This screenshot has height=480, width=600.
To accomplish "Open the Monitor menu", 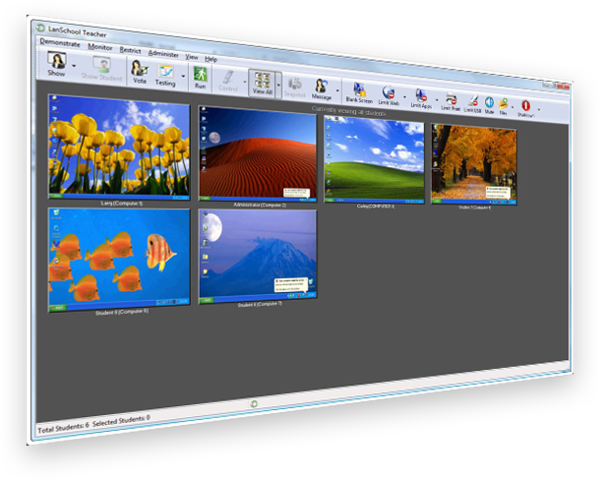I will coord(100,47).
